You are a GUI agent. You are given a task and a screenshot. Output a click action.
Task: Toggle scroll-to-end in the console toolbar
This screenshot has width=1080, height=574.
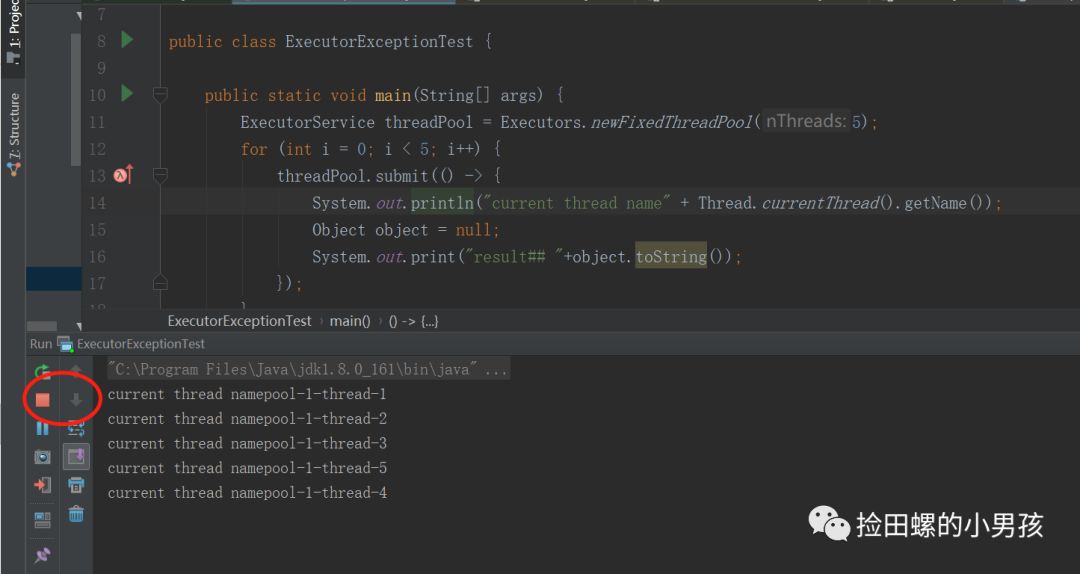(76, 457)
